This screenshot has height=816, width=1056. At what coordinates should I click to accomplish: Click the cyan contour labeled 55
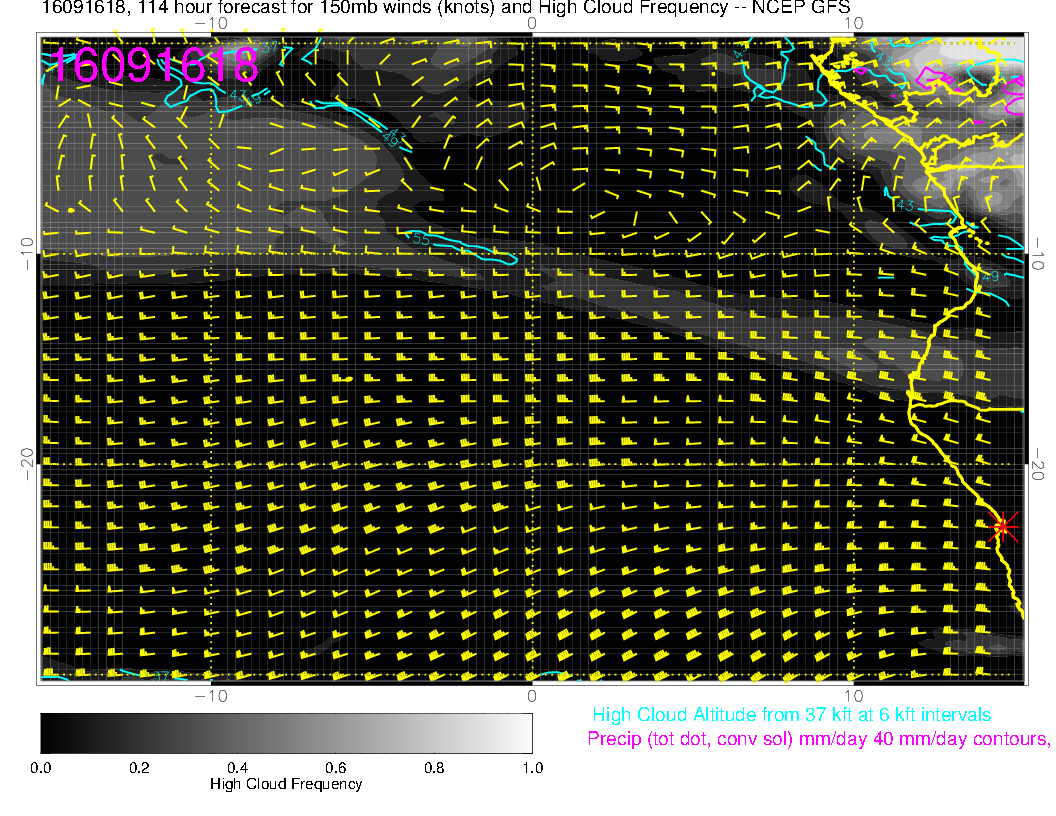point(421,240)
